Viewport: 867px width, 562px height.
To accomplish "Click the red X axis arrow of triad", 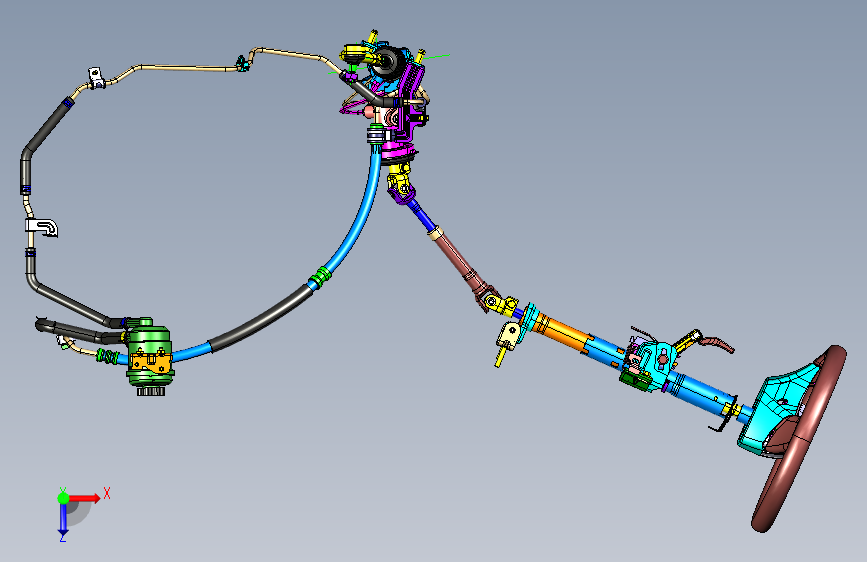I will click(86, 498).
